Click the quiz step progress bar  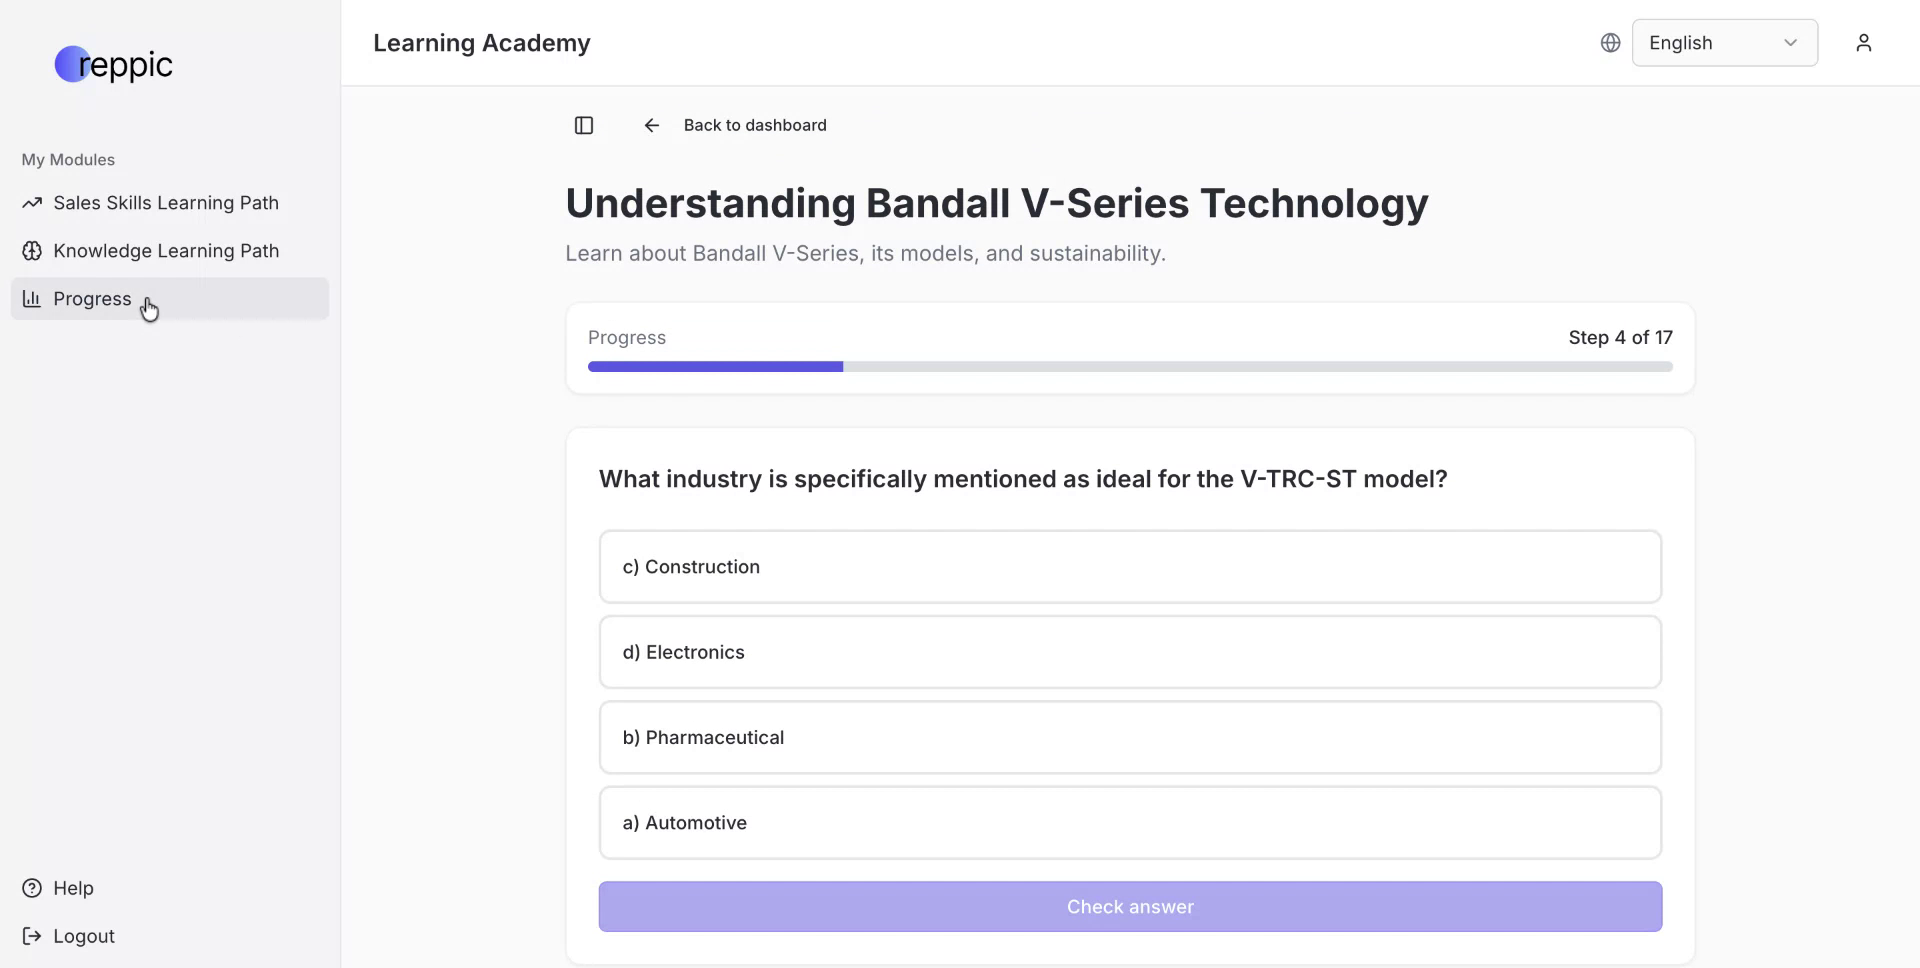pyautogui.click(x=1130, y=367)
